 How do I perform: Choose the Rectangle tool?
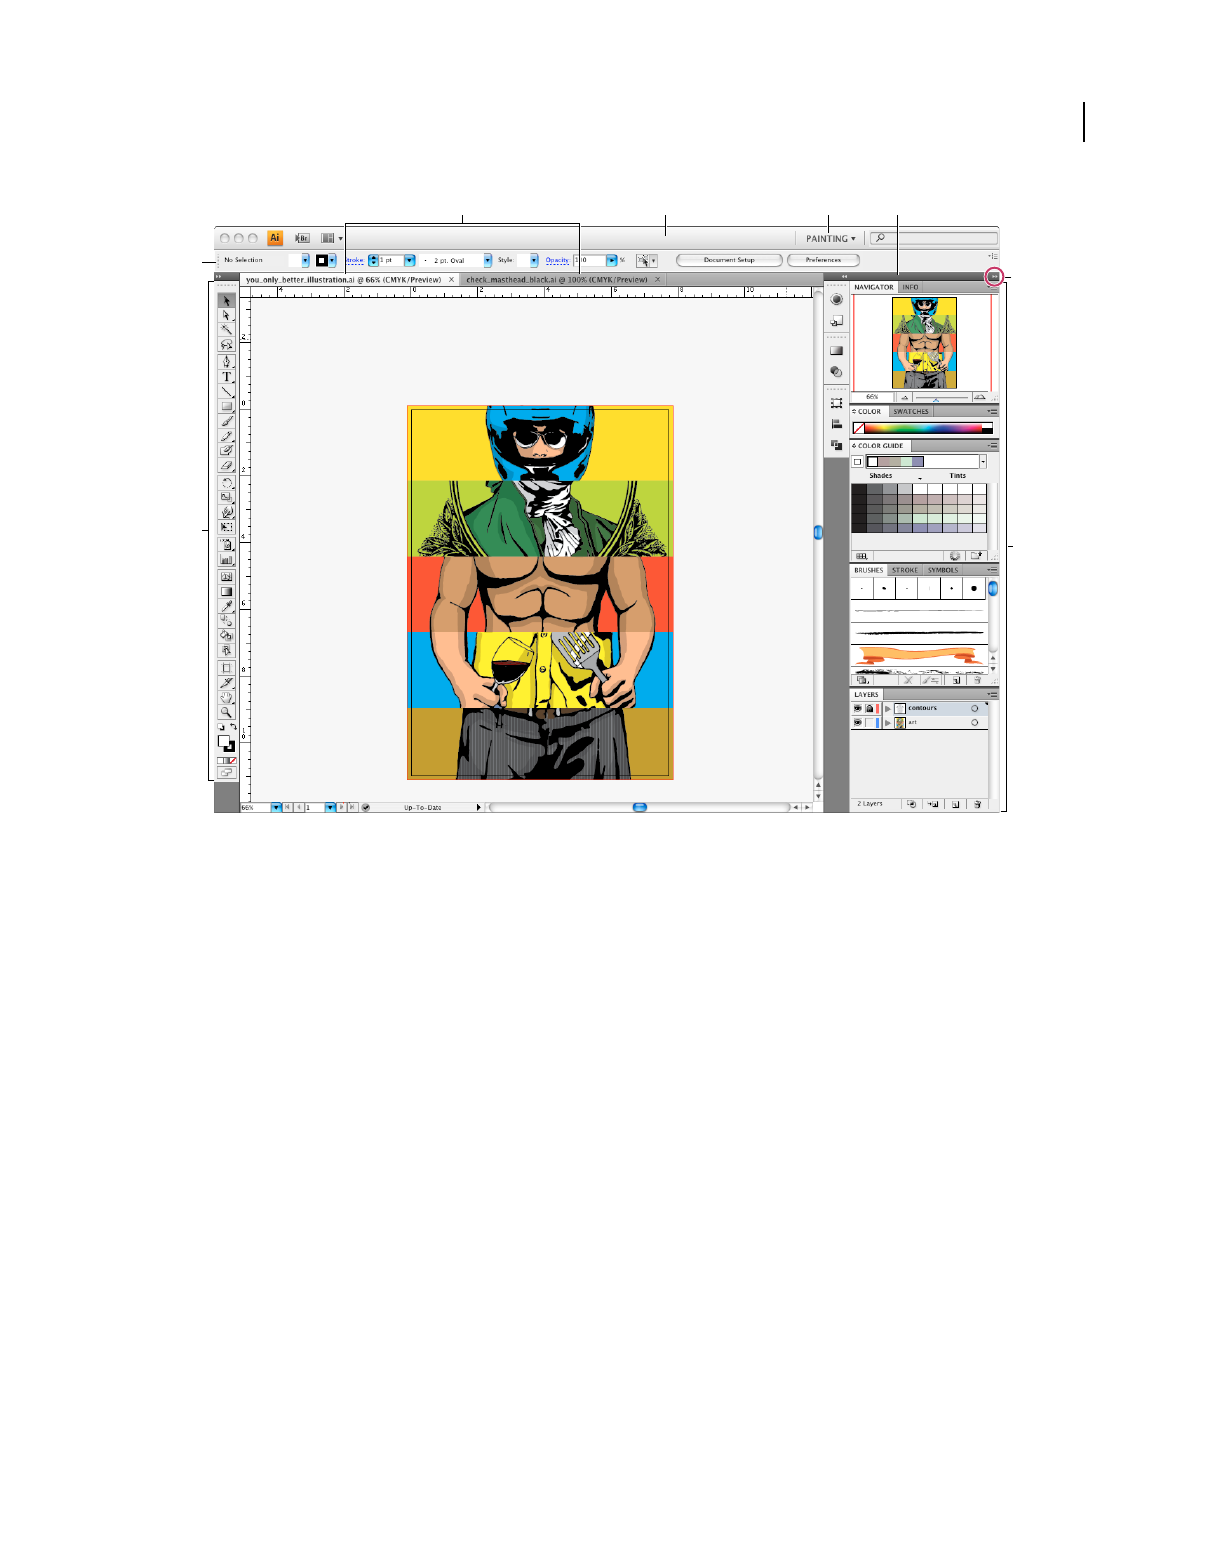[x=226, y=405]
